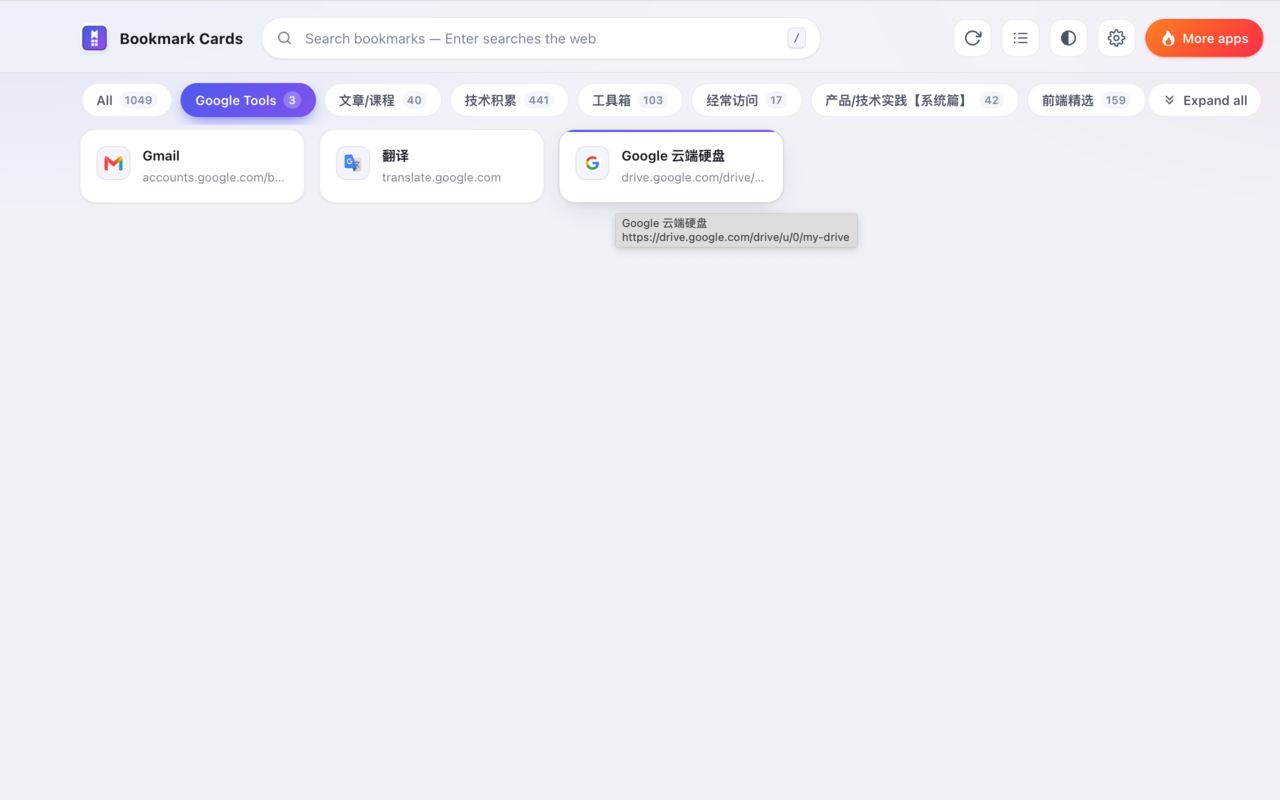Open the Gmail bookmark title
This screenshot has width=1280, height=800.
161,156
